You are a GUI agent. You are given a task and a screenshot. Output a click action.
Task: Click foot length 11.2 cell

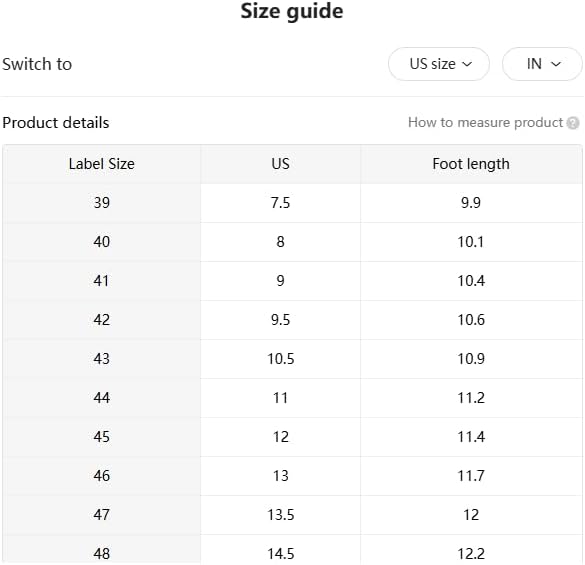(x=471, y=398)
